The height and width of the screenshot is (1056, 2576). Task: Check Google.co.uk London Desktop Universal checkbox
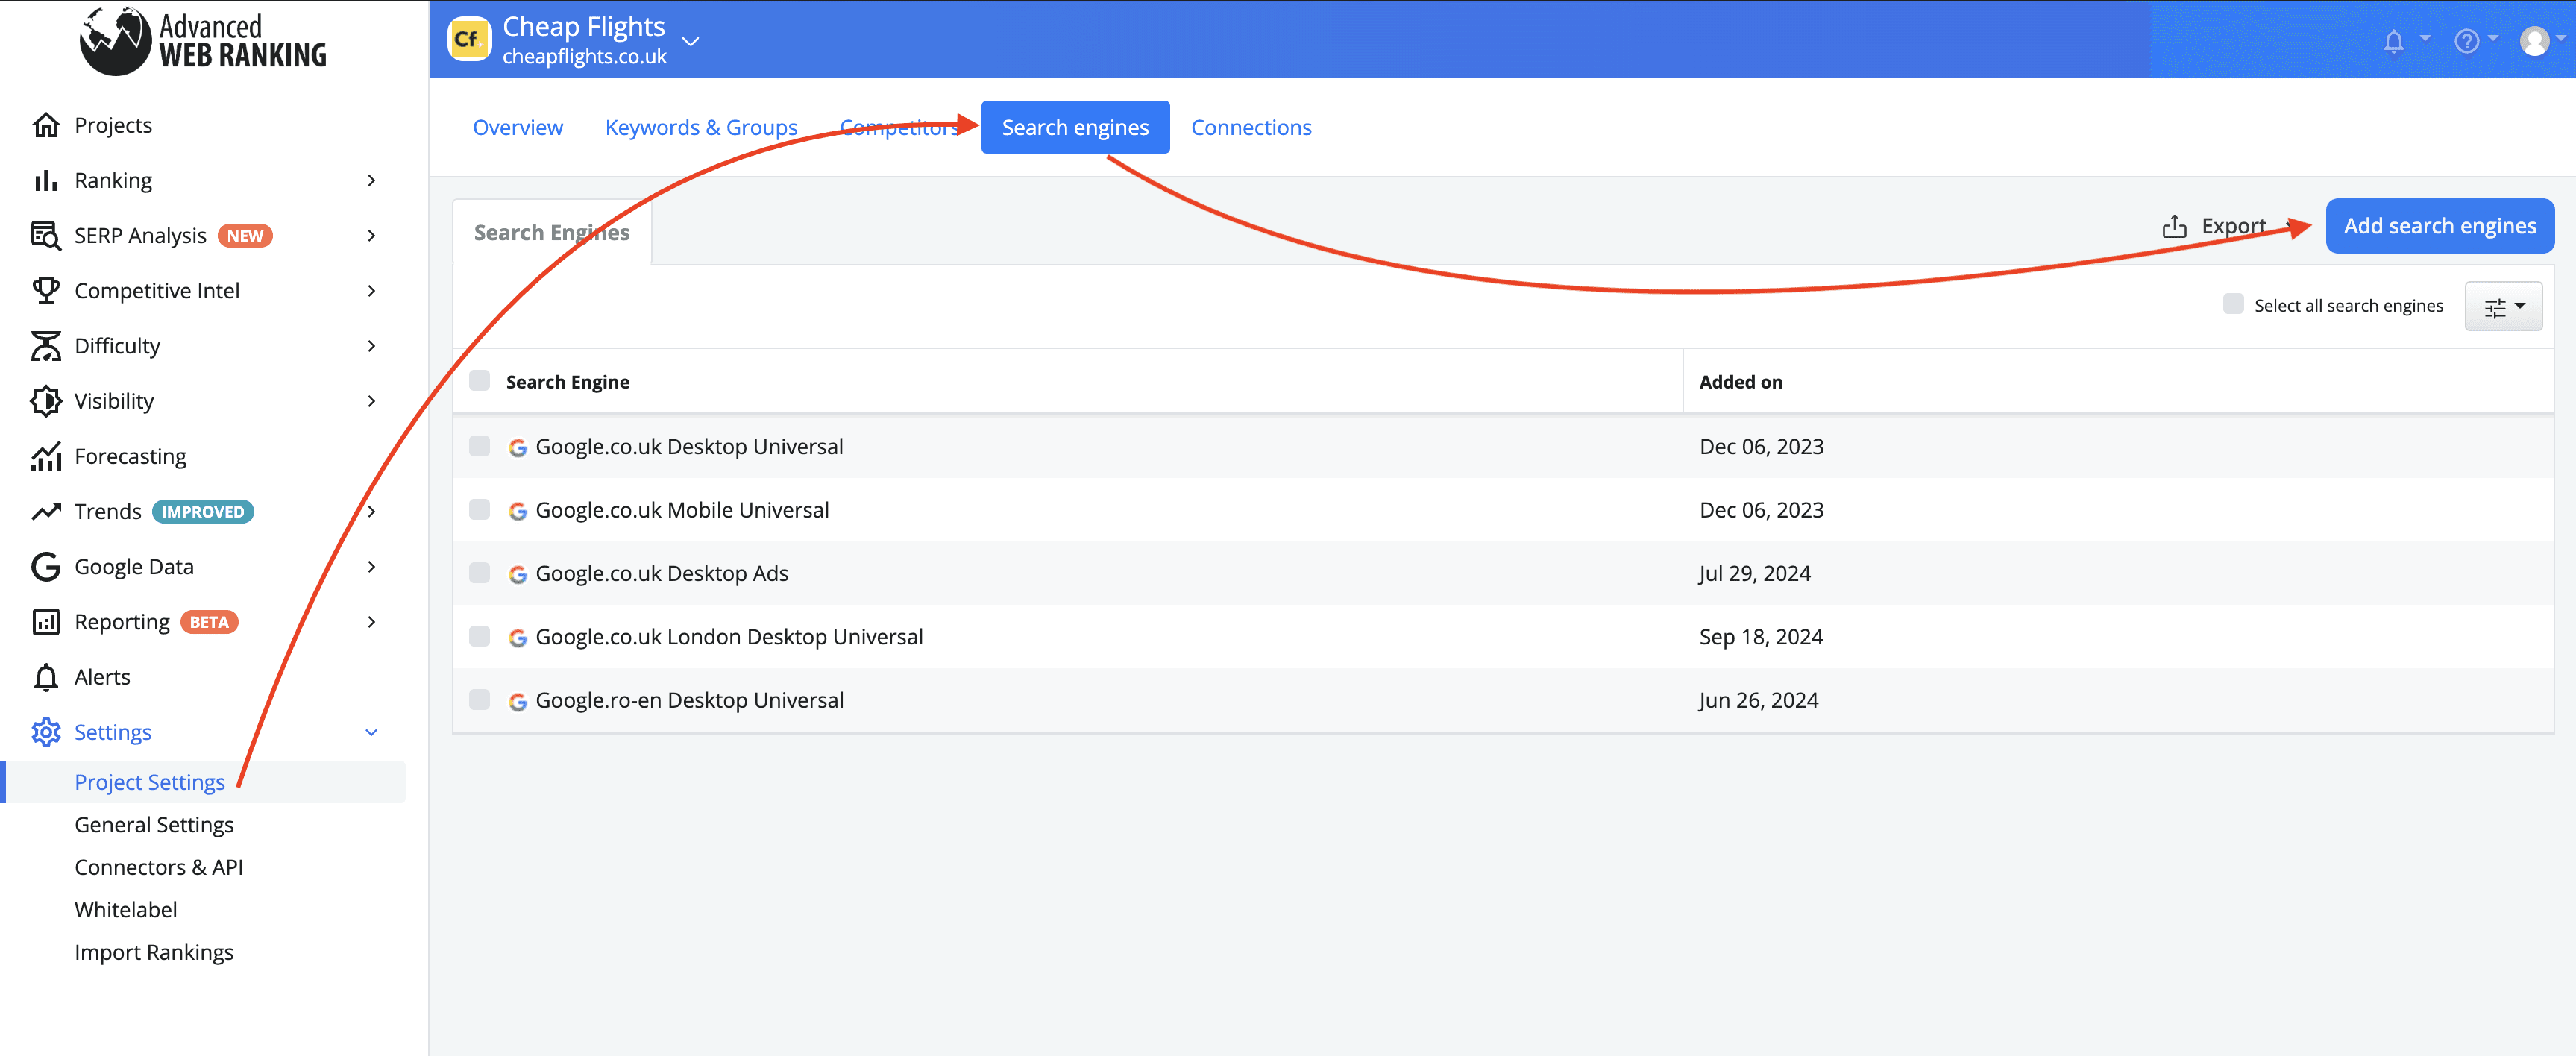point(480,637)
